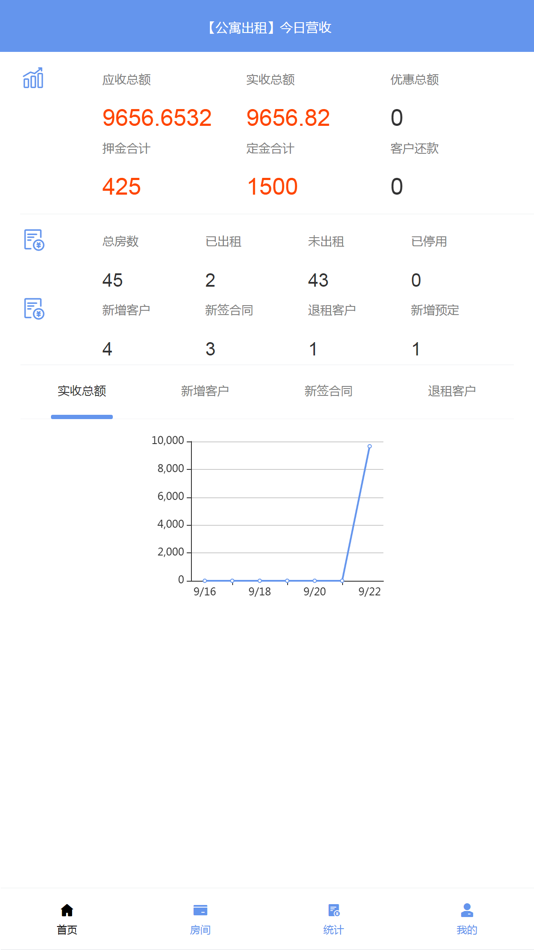Click the 实收总额 value 9656.82
Image resolution: width=534 pixels, height=950 pixels.
[288, 118]
